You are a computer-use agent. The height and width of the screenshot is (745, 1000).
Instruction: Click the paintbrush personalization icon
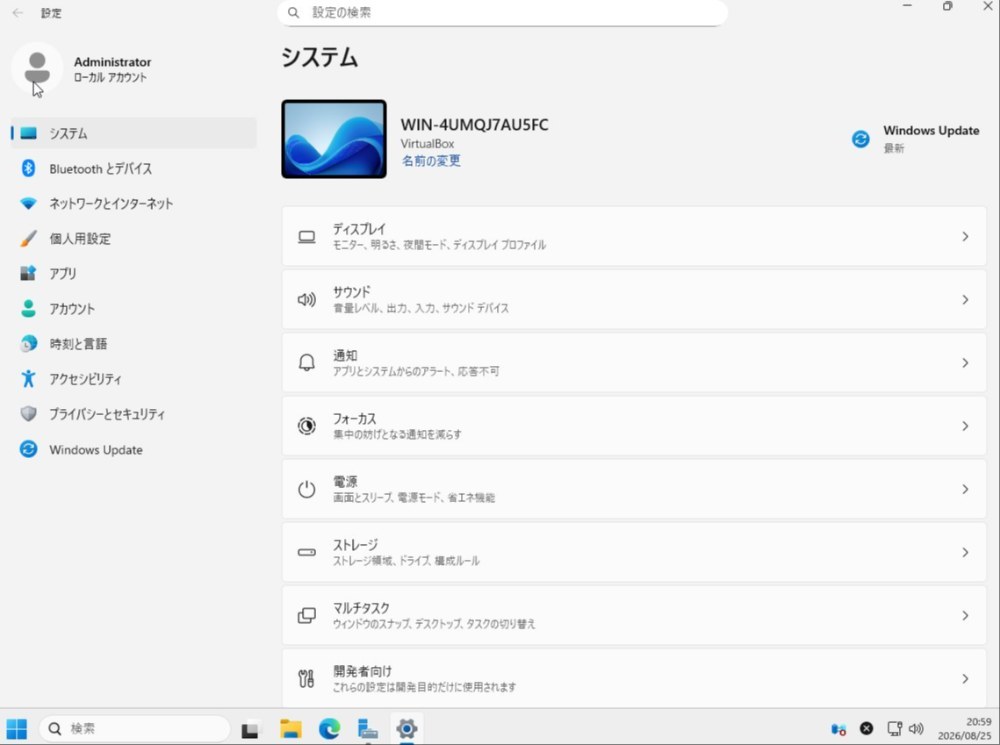28,239
